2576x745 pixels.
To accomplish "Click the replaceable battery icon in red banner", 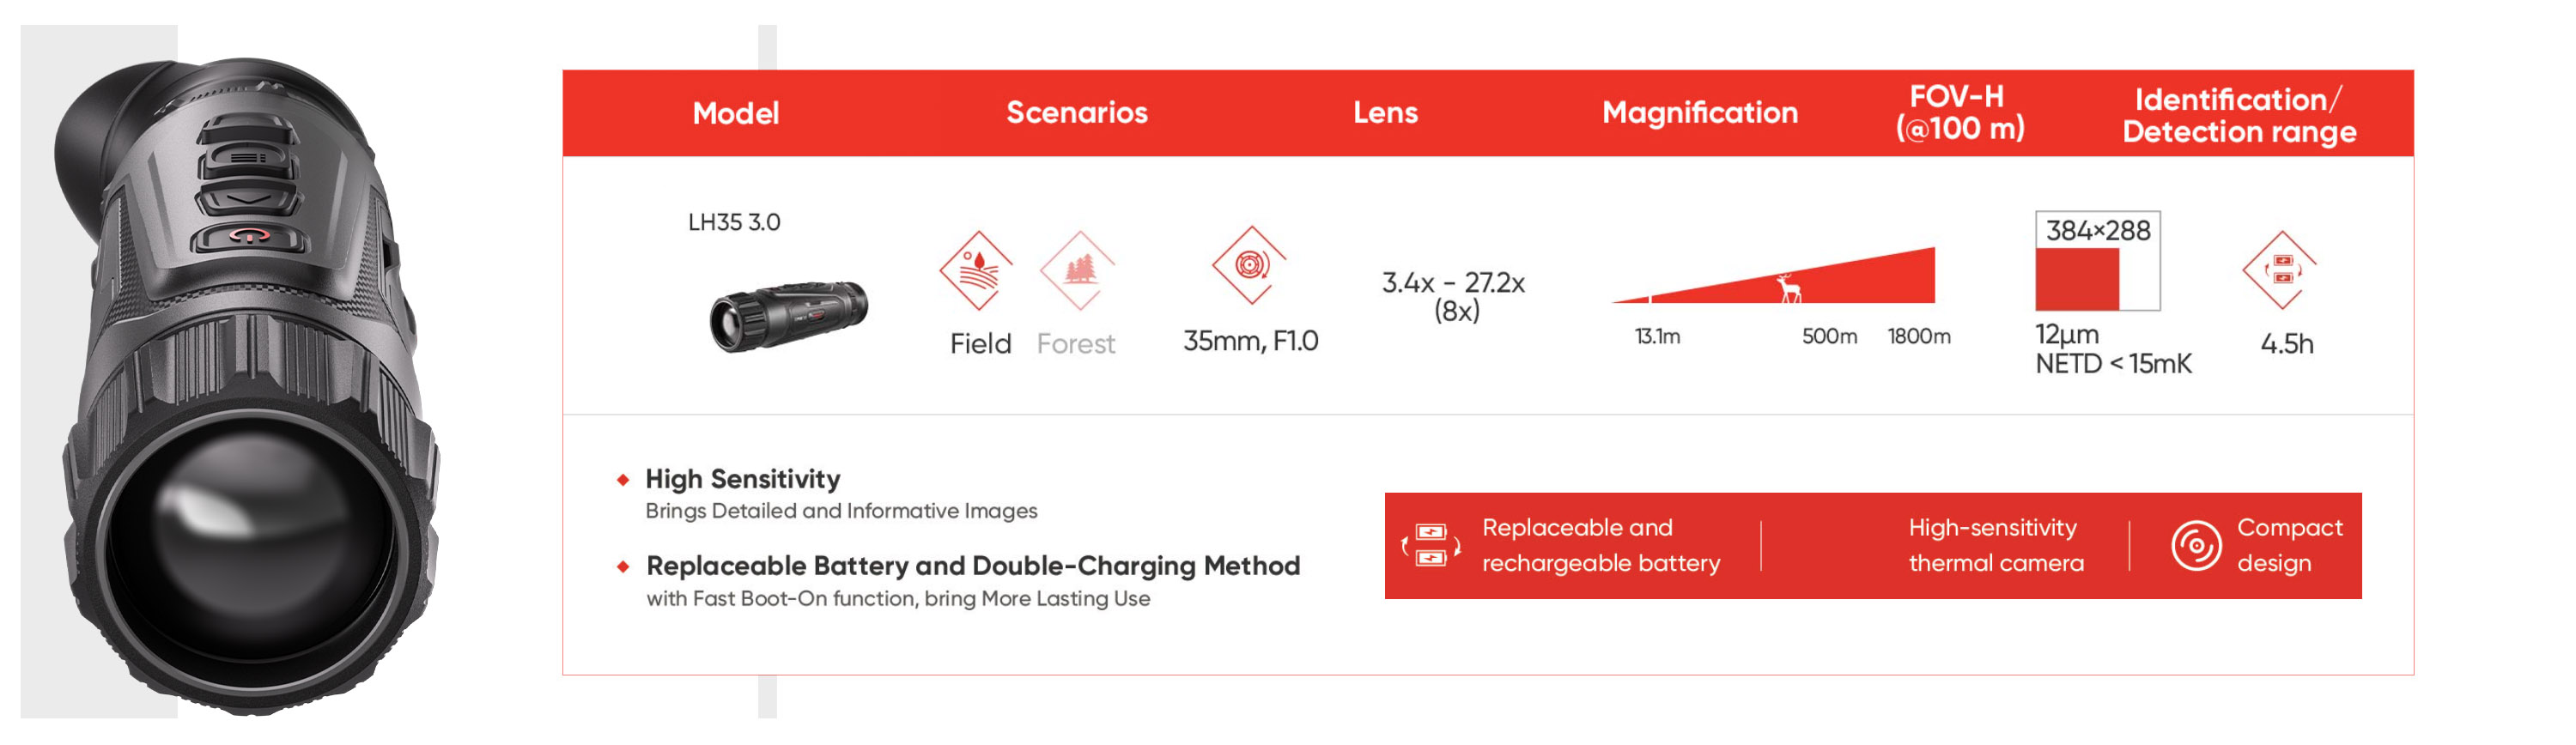I will 1431,545.
